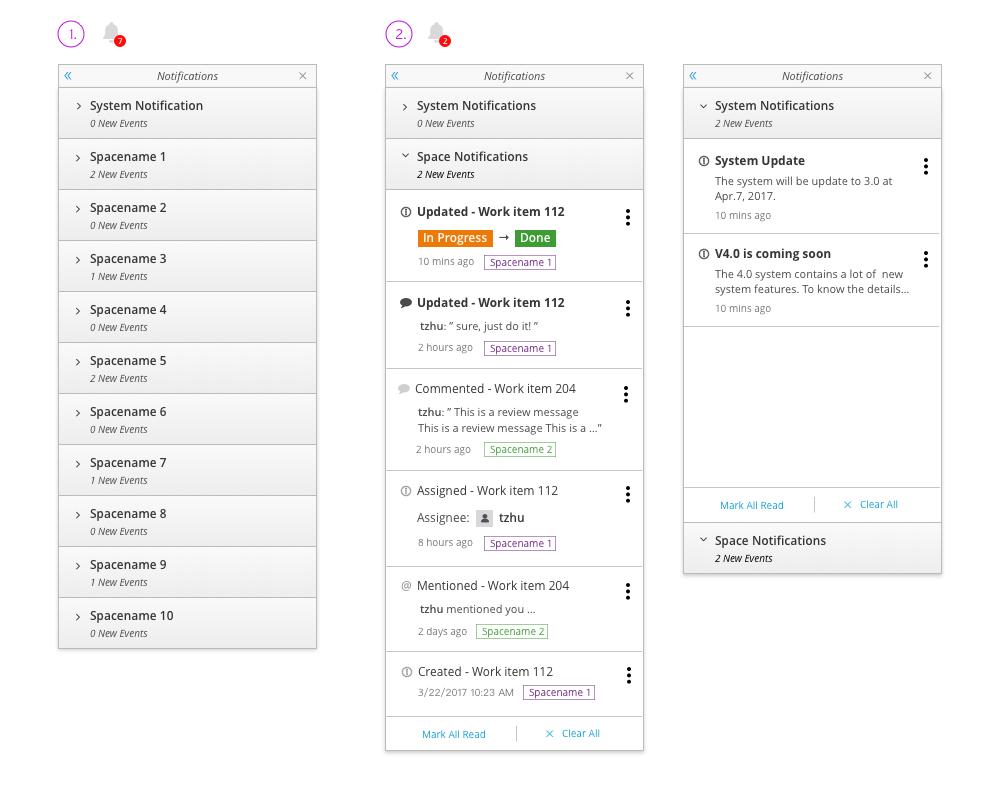Click the double-chevron collapse icon on middle panel
The width and height of the screenshot is (995, 793).
(395, 75)
